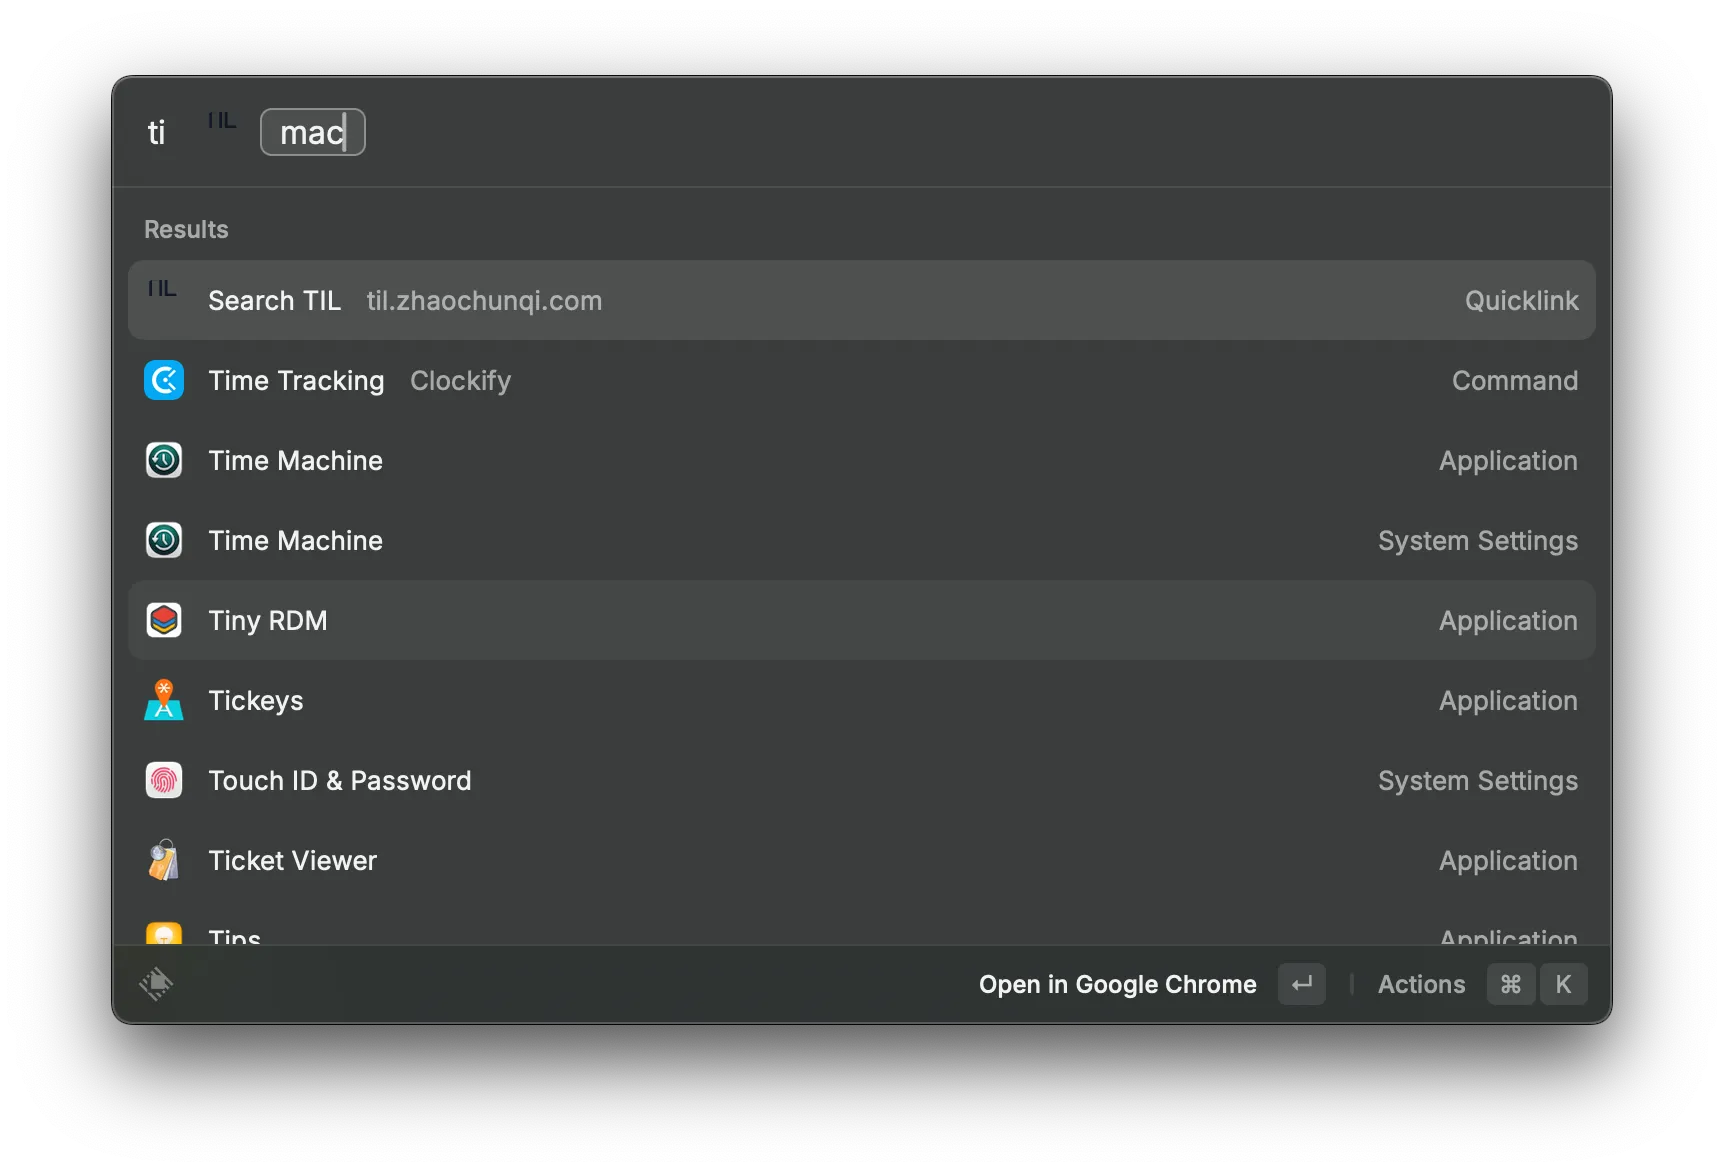Click the K shortcut key badge
Viewport: 1724px width, 1172px height.
point(1564,984)
